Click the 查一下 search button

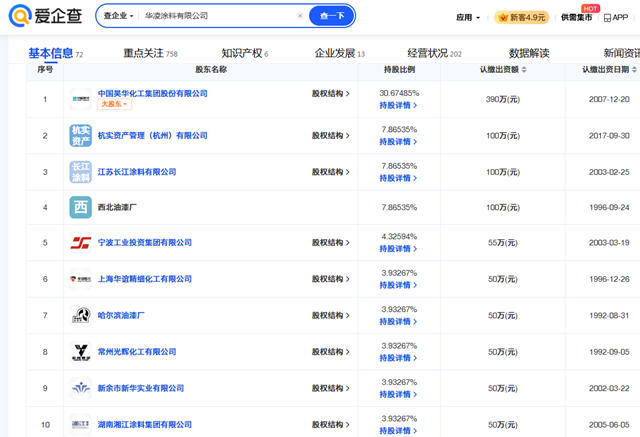332,16
